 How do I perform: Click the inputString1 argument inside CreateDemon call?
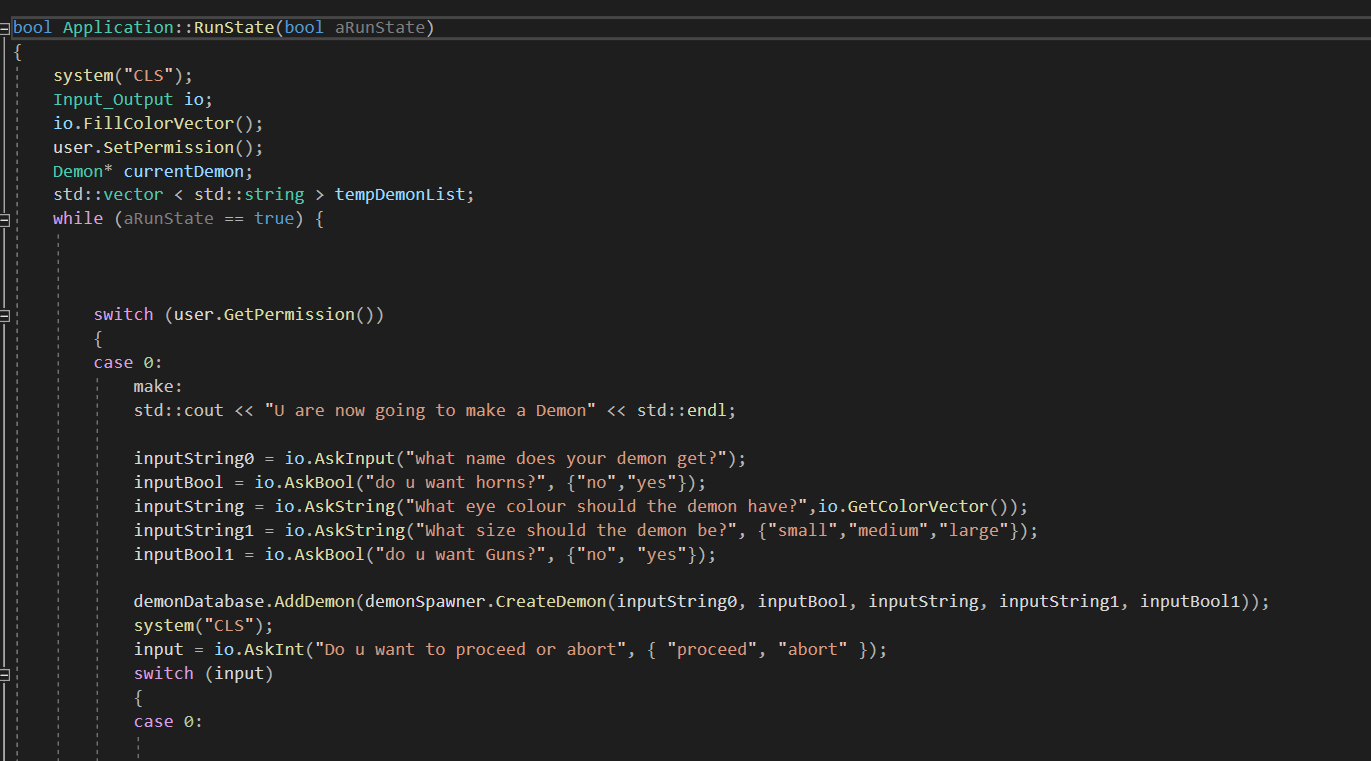click(1059, 602)
